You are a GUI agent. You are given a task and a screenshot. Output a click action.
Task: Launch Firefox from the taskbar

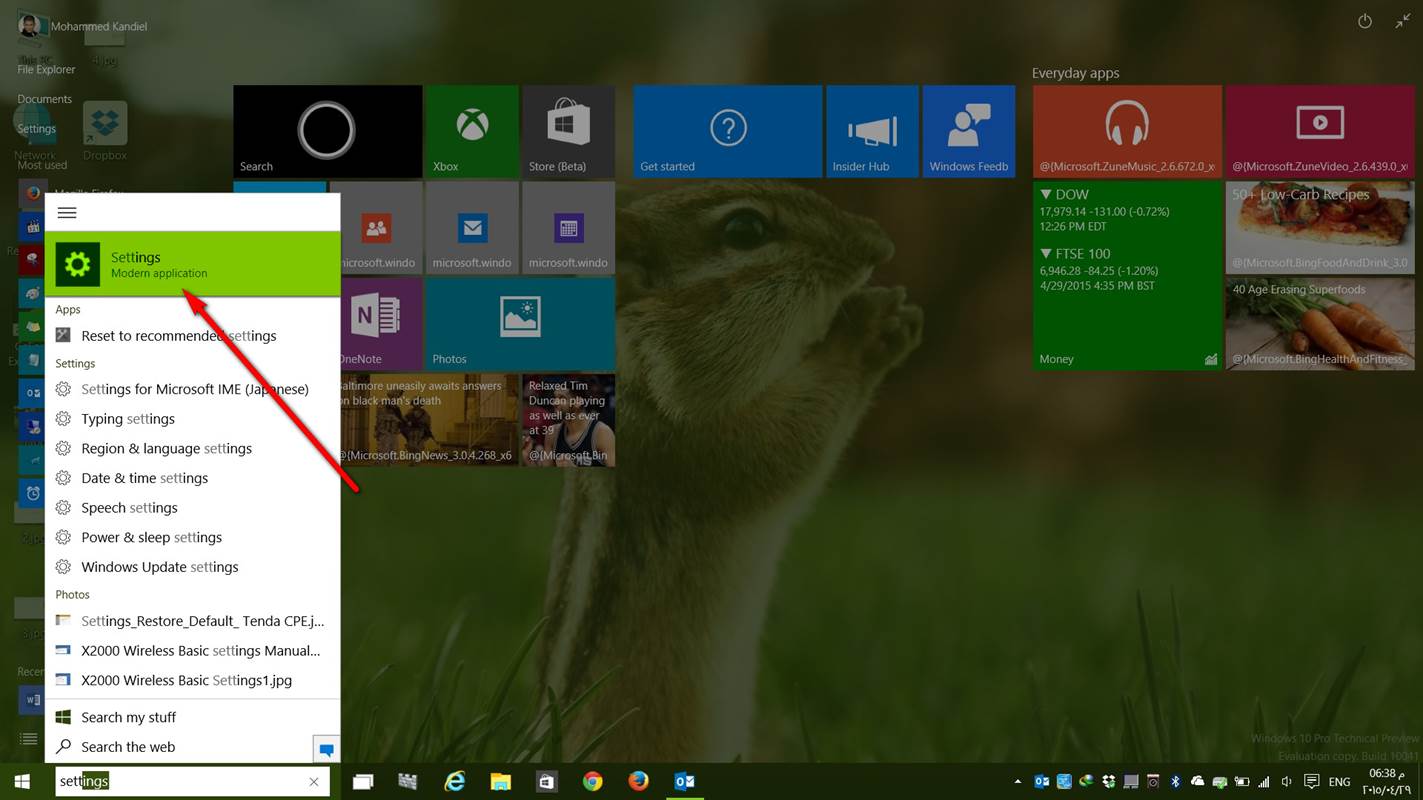(638, 782)
